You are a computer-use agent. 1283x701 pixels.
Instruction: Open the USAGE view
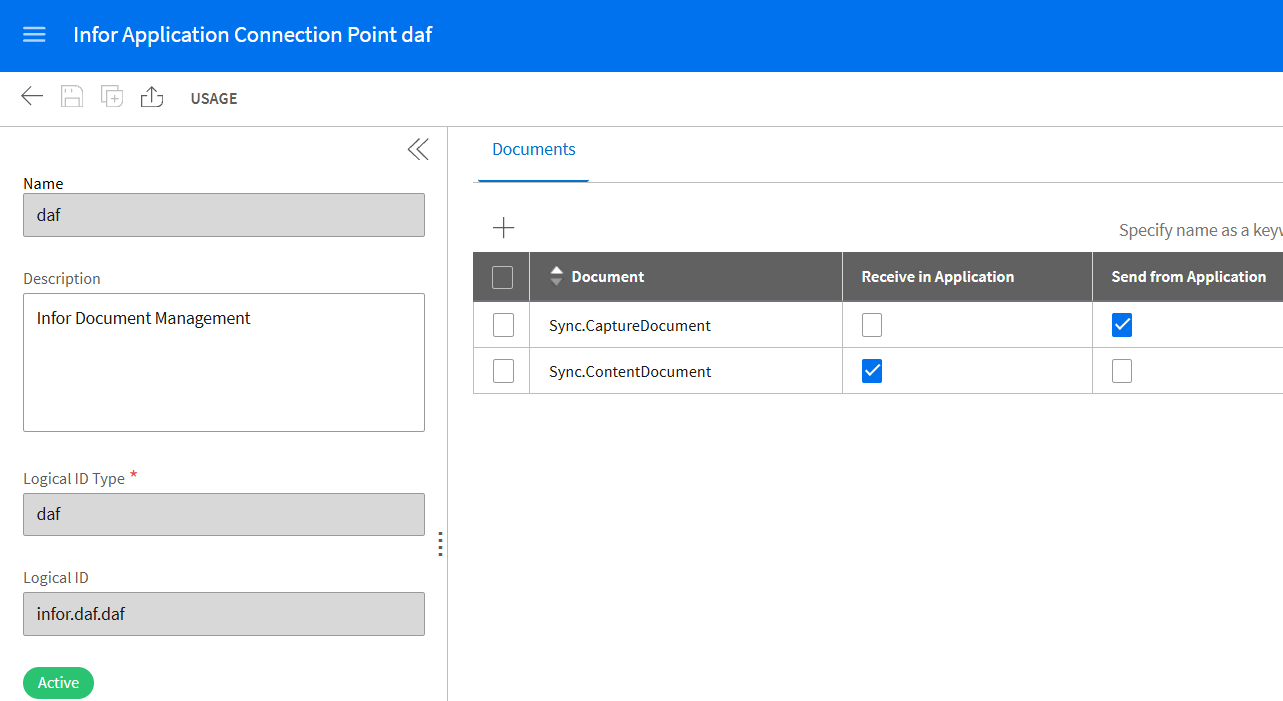[x=214, y=98]
